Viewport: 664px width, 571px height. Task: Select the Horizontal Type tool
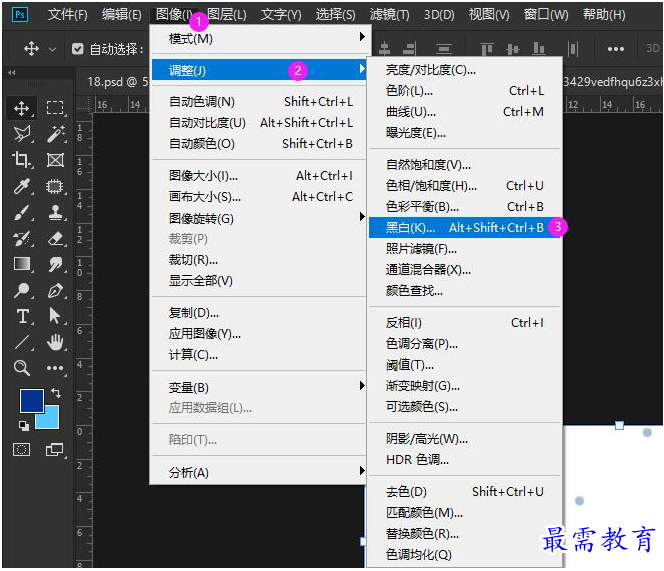[22, 316]
